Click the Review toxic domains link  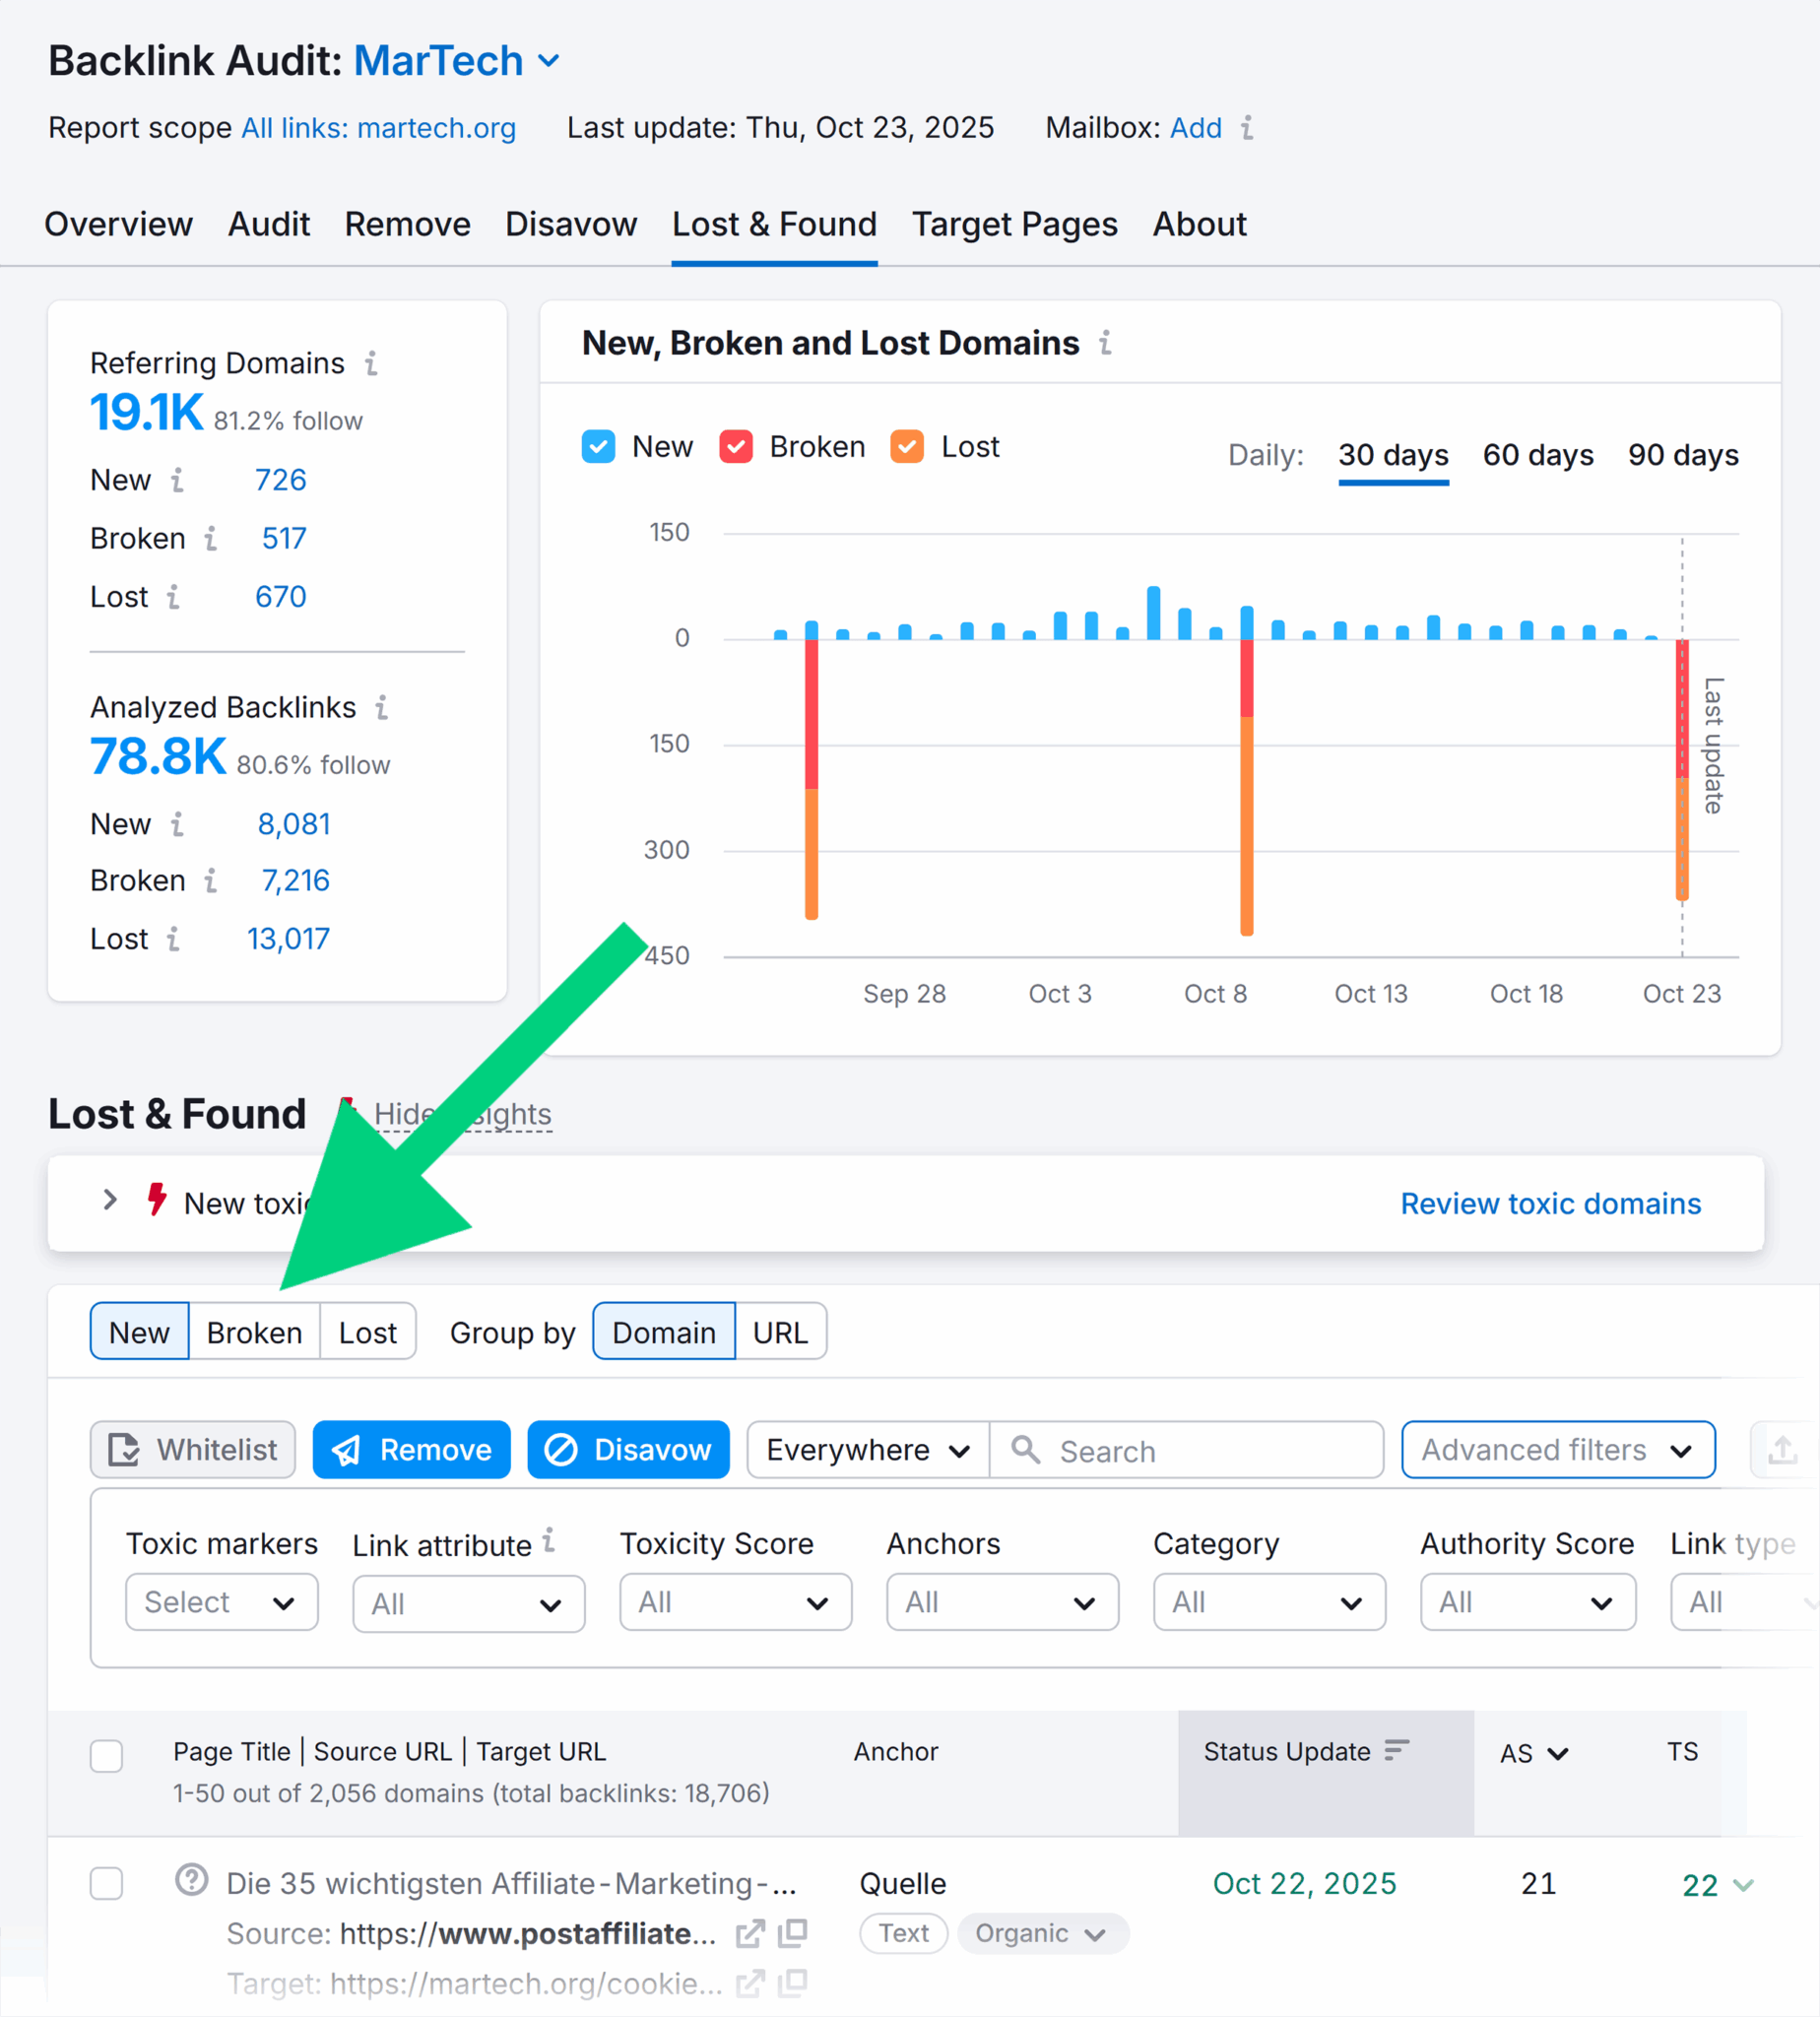point(1550,1204)
